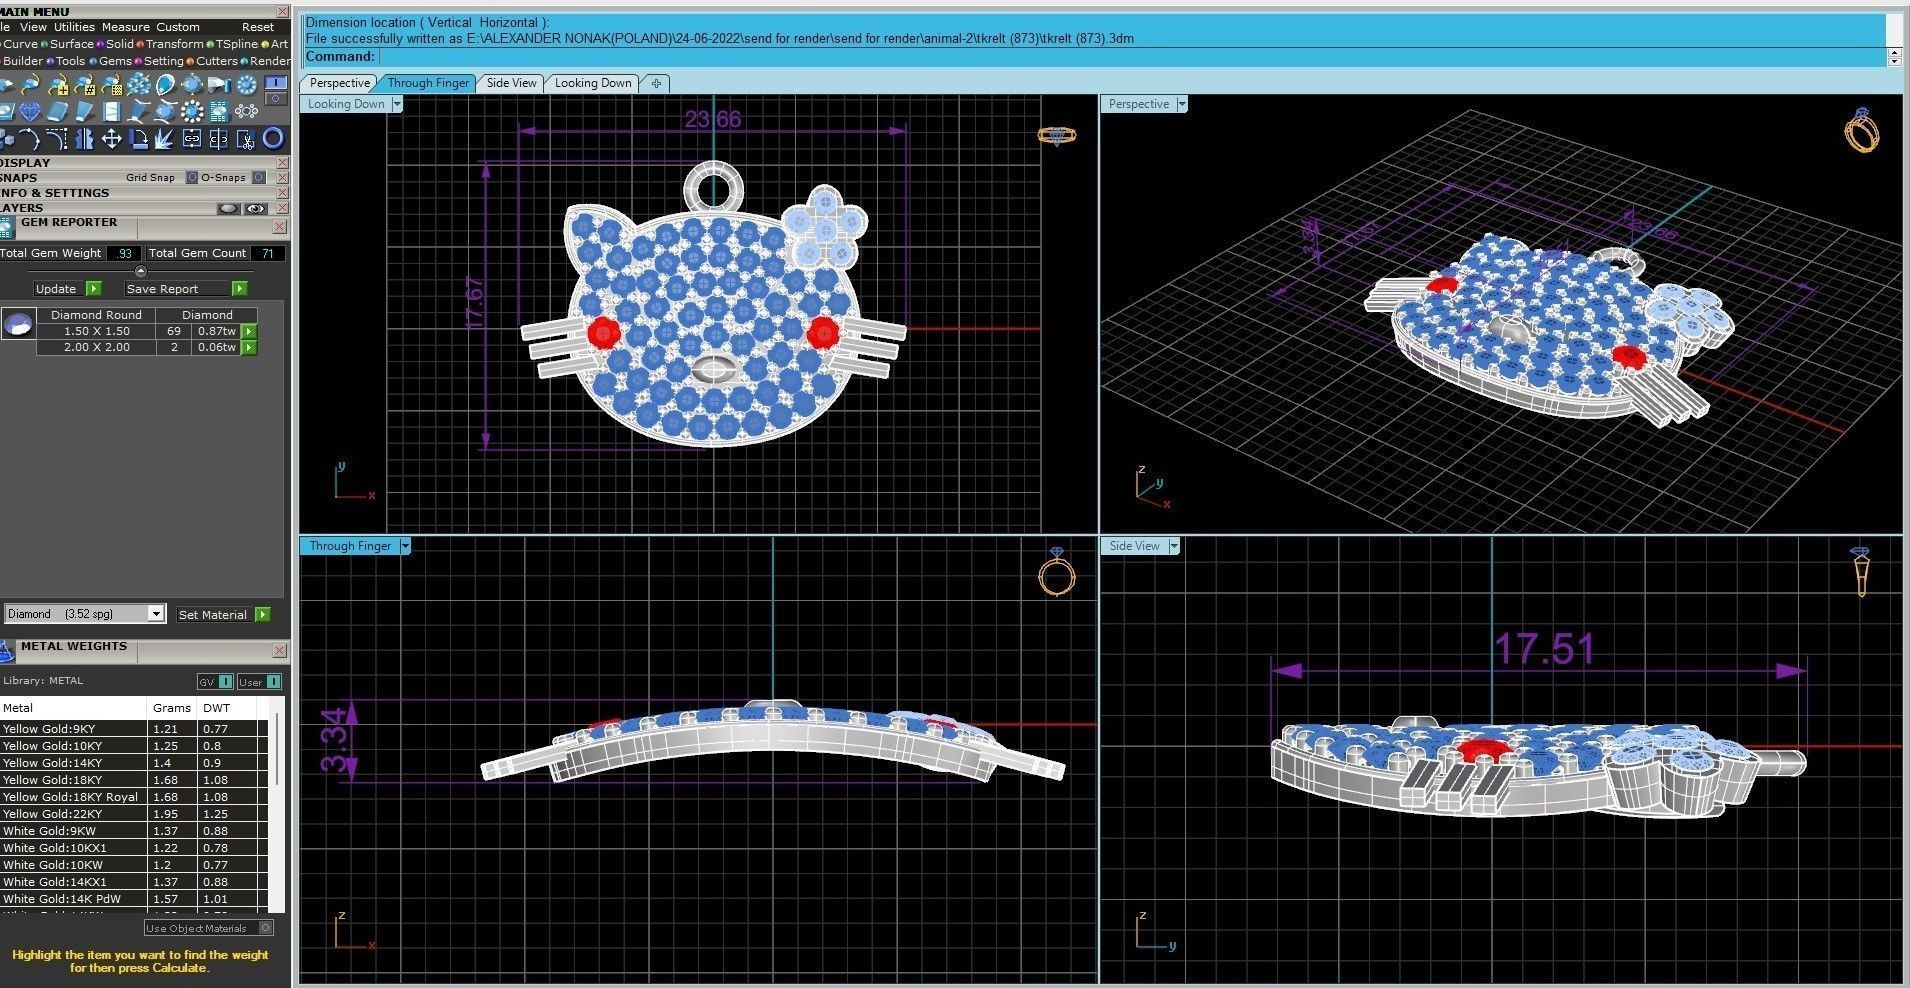Open Through Finger viewport dropdown arrow
Screen dimensions: 1910x988
405,546
